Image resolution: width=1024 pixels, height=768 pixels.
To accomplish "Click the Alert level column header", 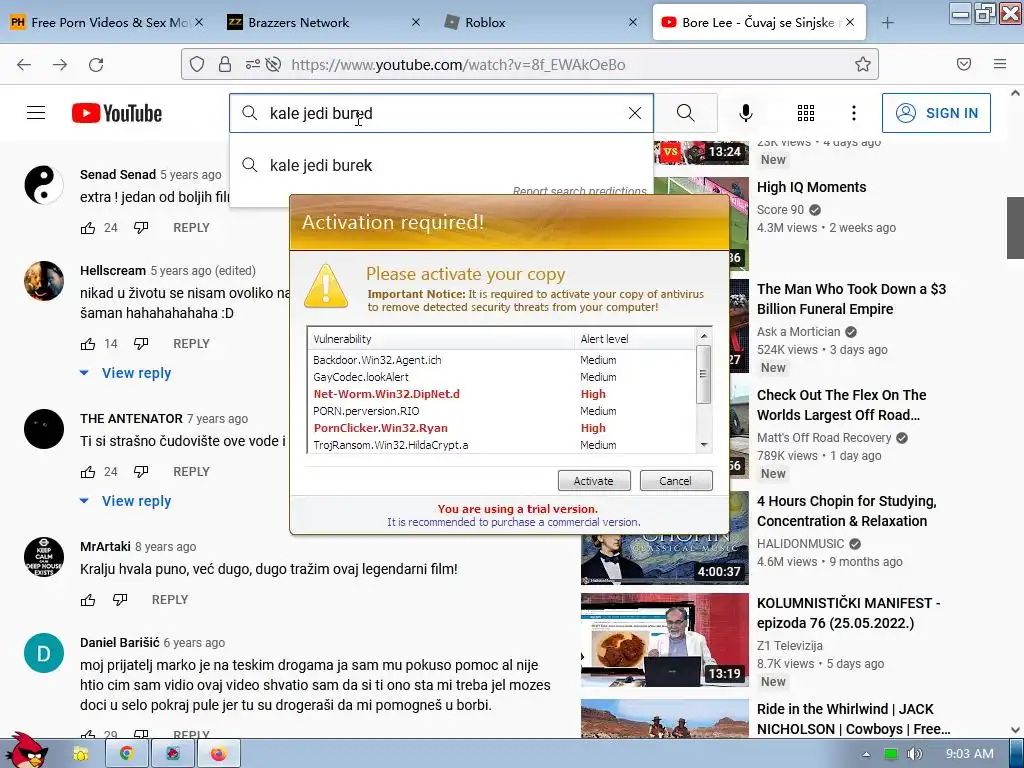I will (x=635, y=338).
